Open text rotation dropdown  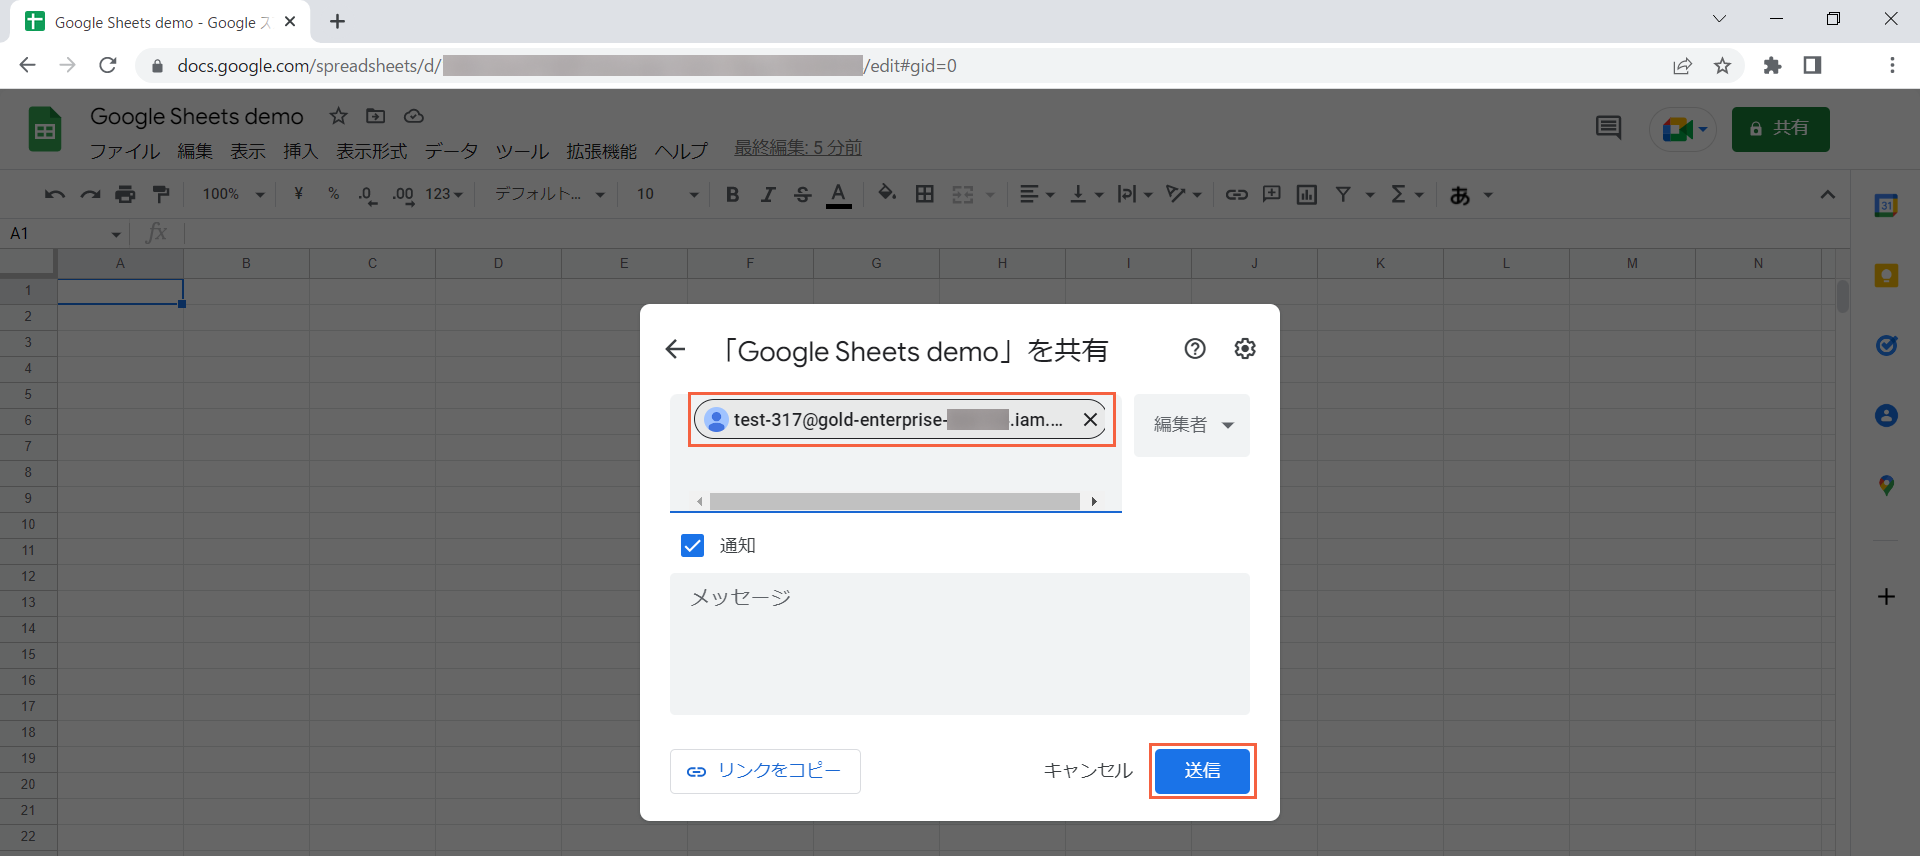pyautogui.click(x=1184, y=194)
